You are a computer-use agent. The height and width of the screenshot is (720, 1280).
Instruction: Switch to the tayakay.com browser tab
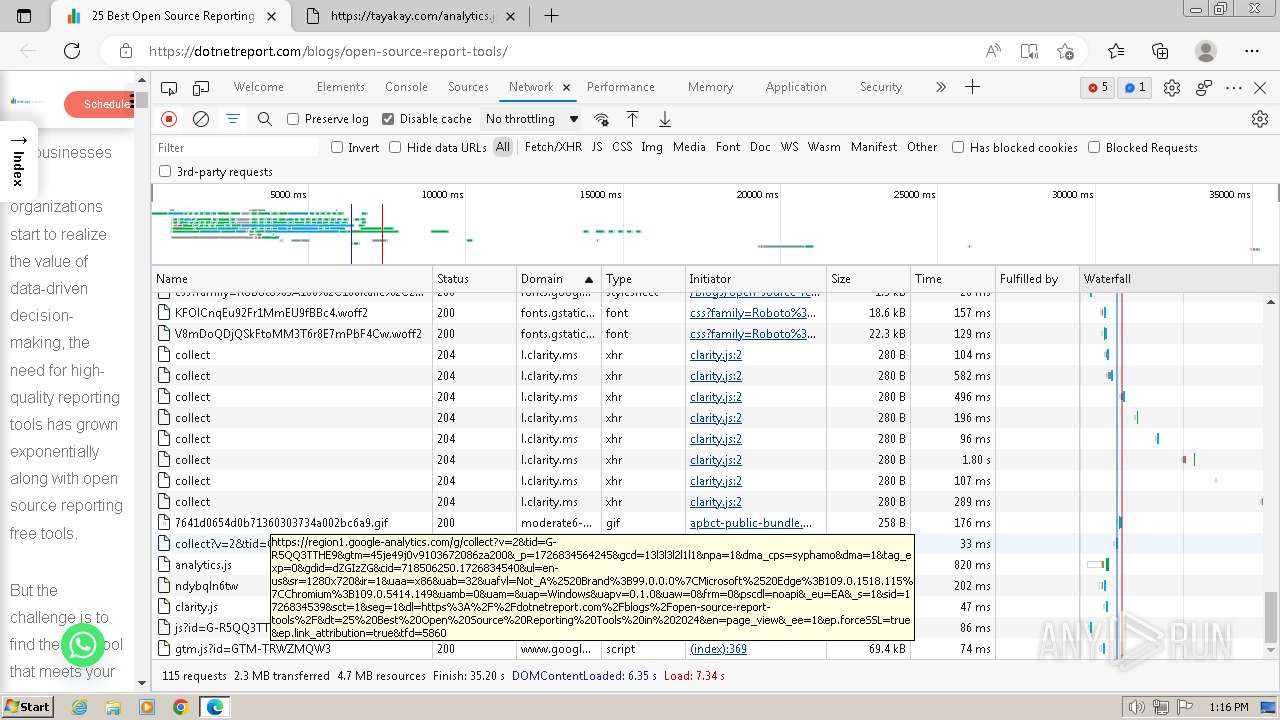tap(413, 16)
